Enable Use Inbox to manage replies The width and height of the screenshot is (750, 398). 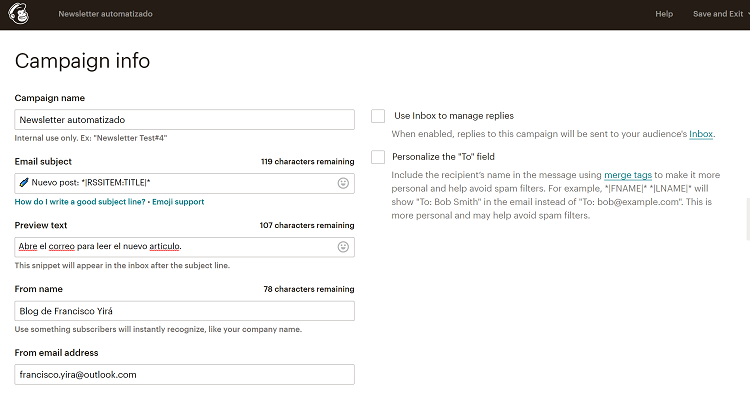point(378,116)
